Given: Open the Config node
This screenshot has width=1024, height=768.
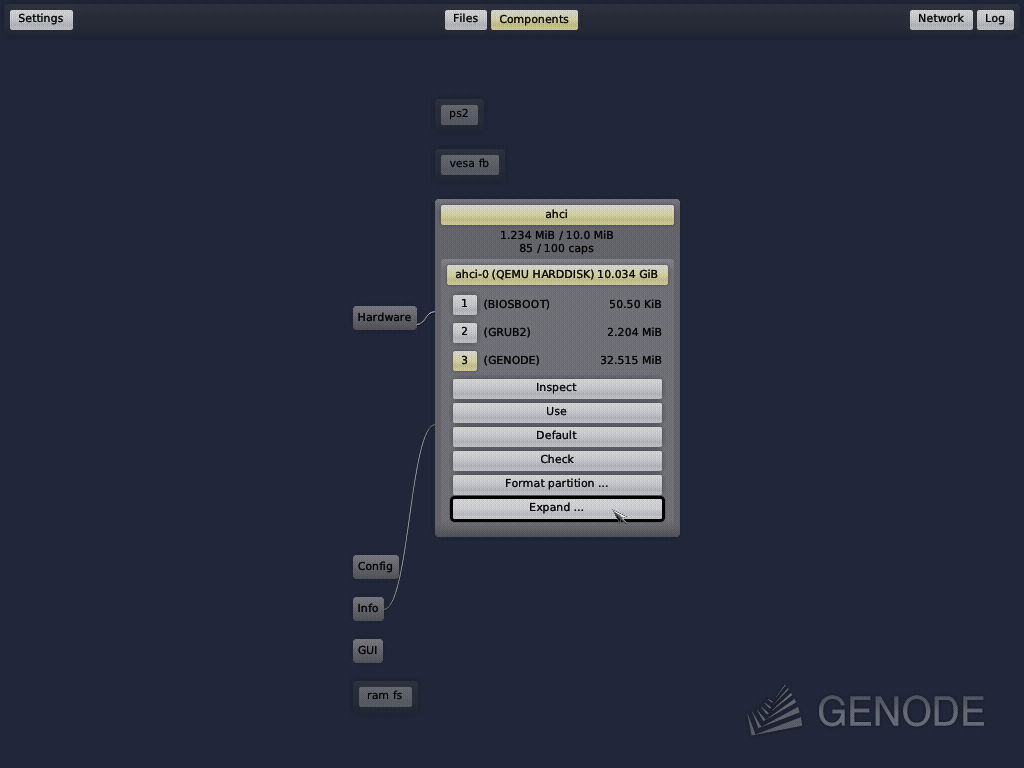Looking at the screenshot, I should 375,566.
